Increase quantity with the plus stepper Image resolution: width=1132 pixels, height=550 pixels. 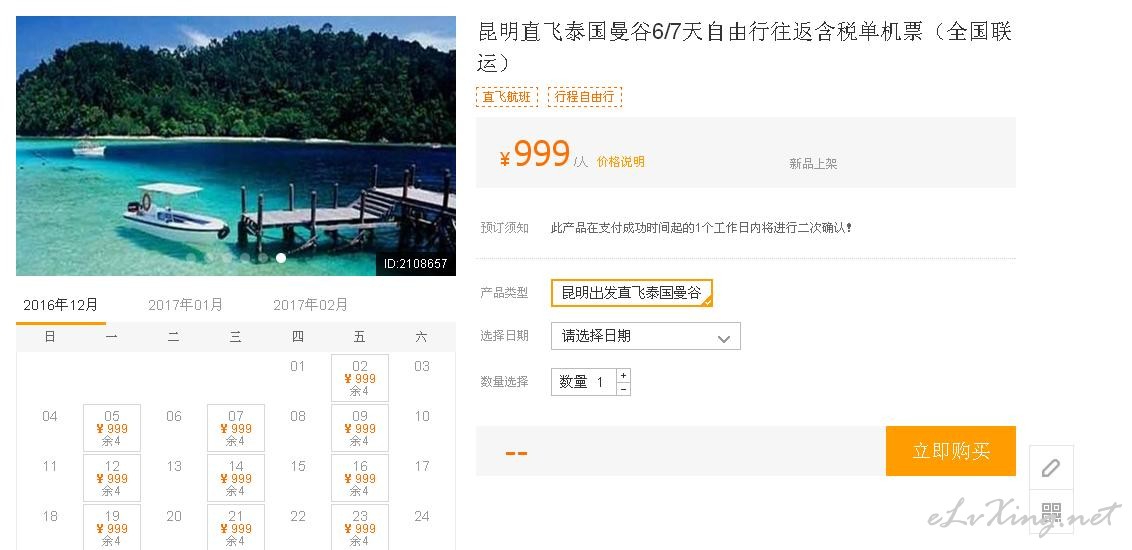point(624,375)
